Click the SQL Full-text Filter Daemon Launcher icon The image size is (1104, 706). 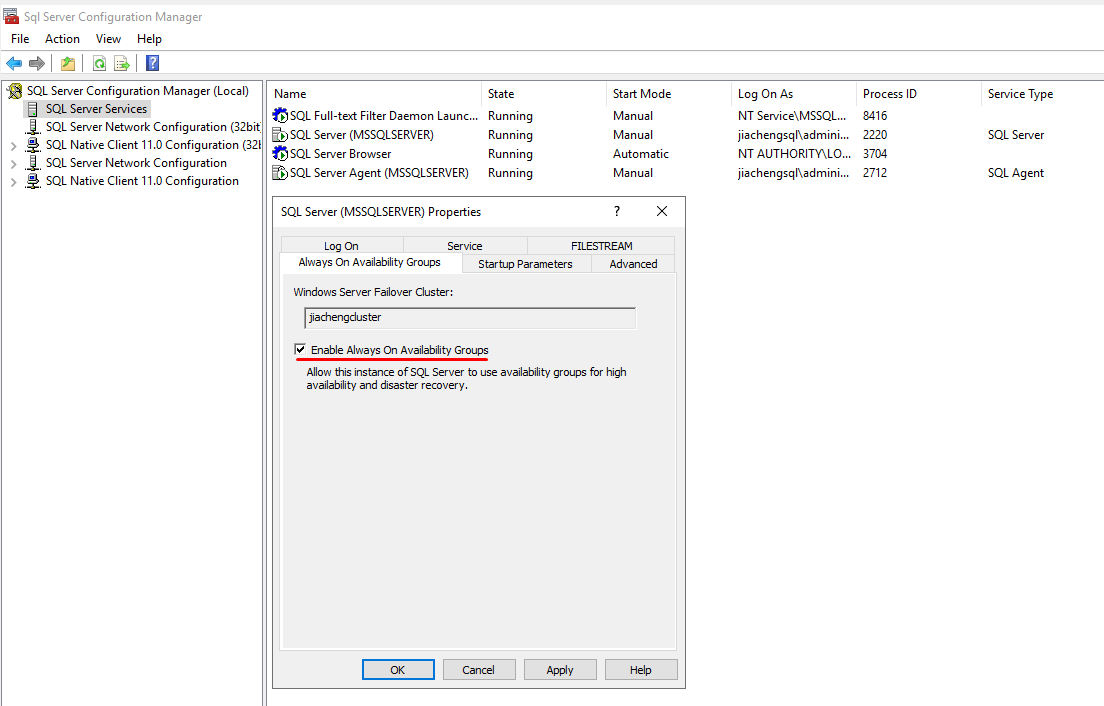click(280, 116)
